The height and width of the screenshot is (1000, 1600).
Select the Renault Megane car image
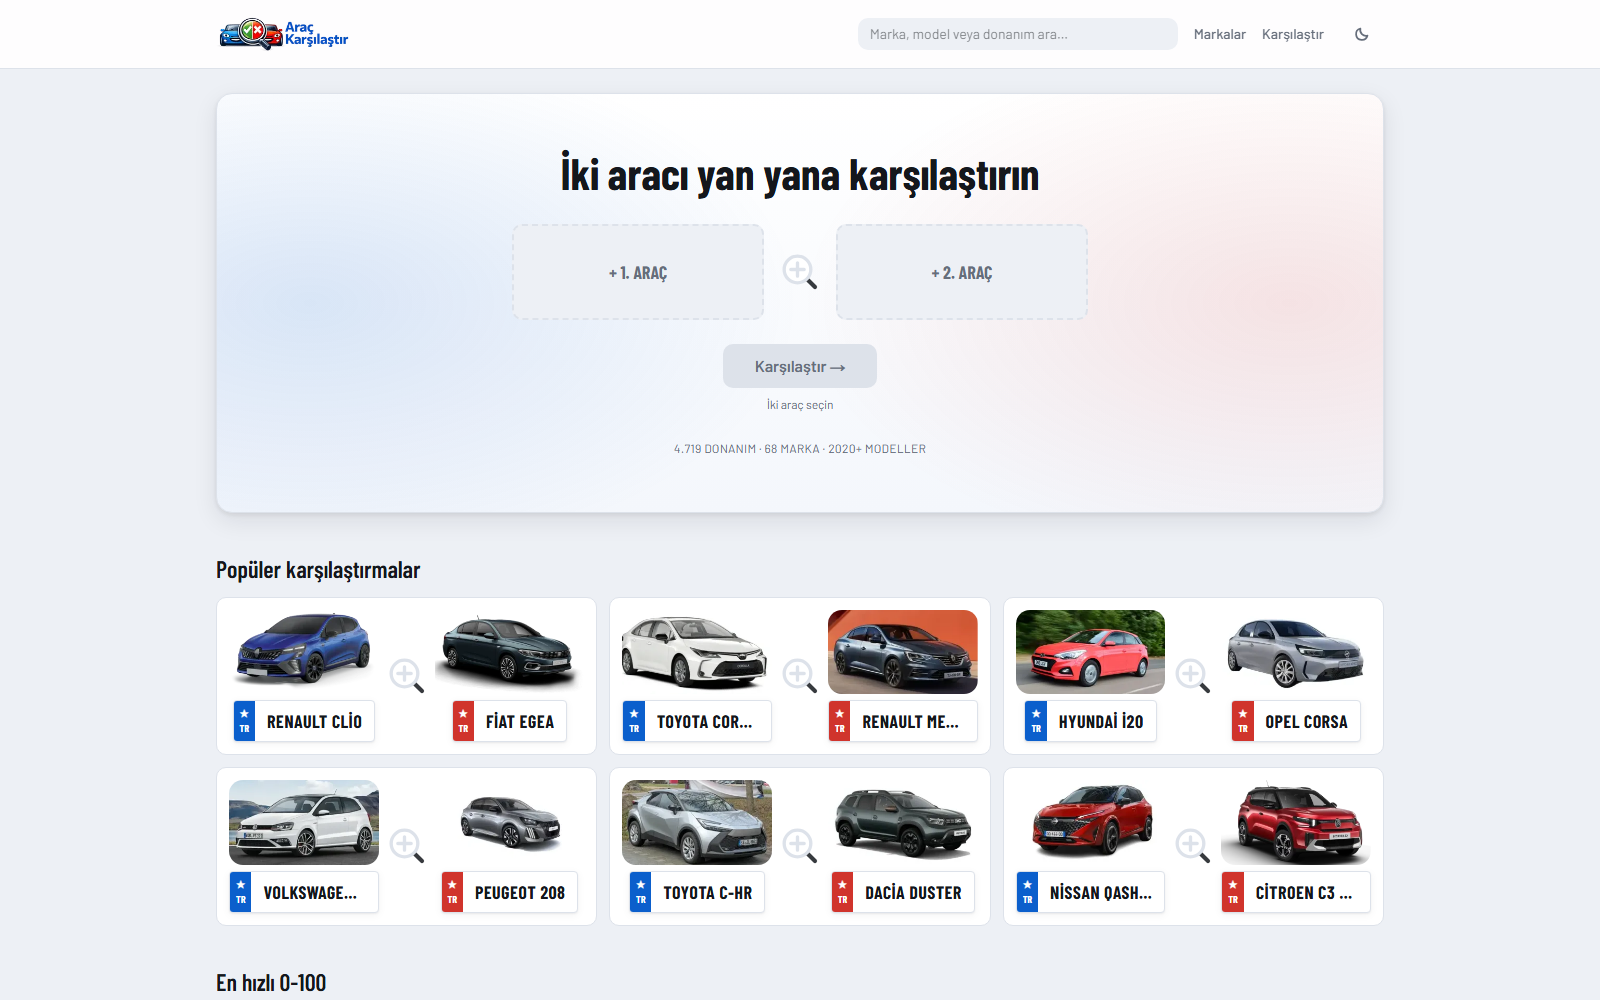[x=903, y=651]
